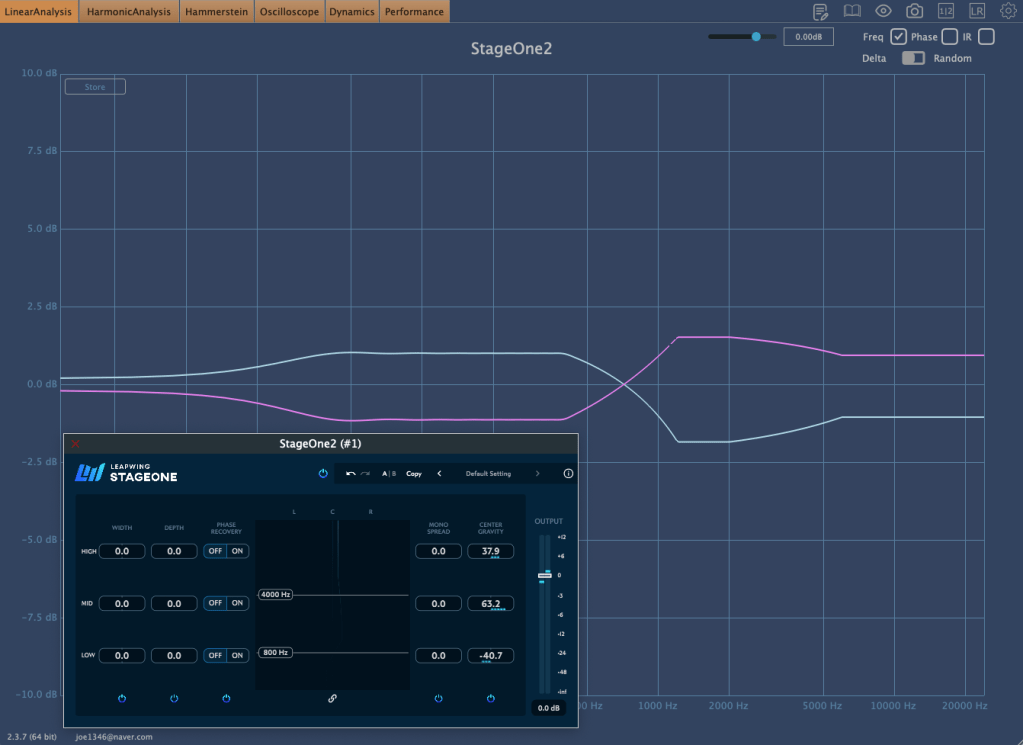This screenshot has width=1023, height=745.
Task: Open the notes editor icon
Action: click(821, 11)
